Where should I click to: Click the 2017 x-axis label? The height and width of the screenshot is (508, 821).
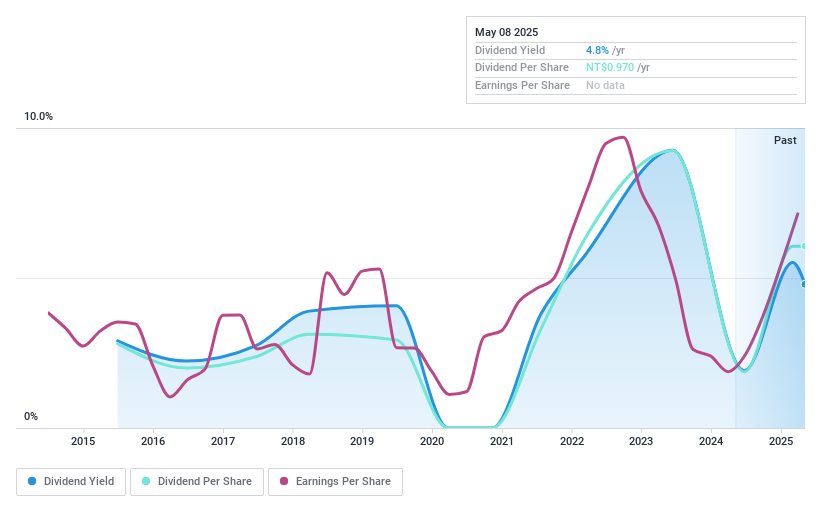coord(223,441)
